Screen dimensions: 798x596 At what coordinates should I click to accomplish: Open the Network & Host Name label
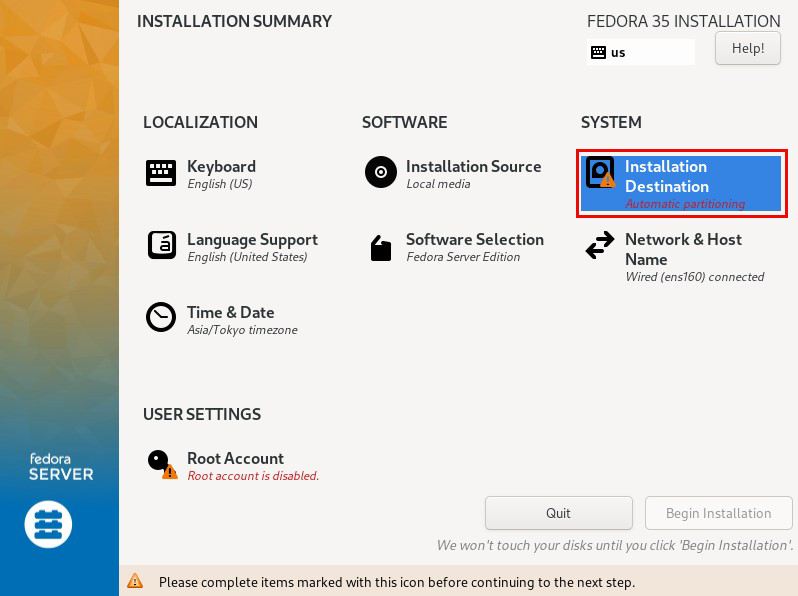coord(683,249)
